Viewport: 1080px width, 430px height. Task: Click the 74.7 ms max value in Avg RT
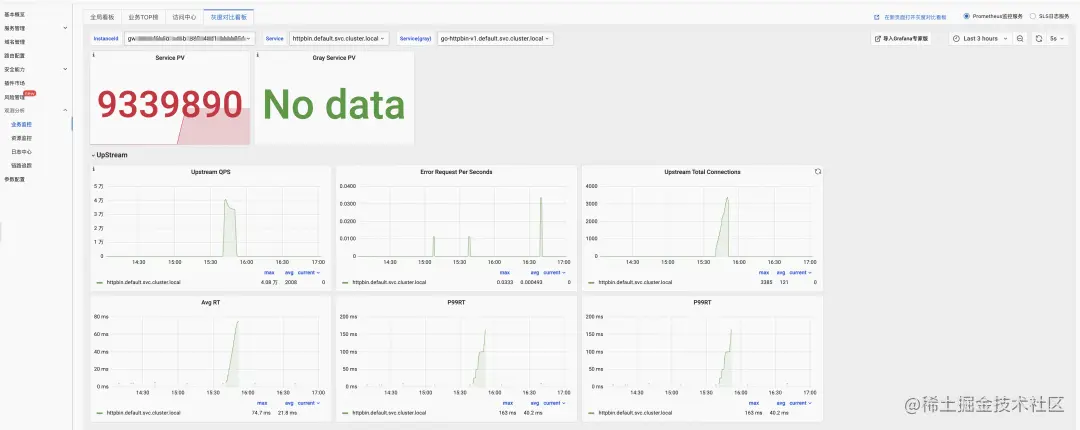(260, 413)
